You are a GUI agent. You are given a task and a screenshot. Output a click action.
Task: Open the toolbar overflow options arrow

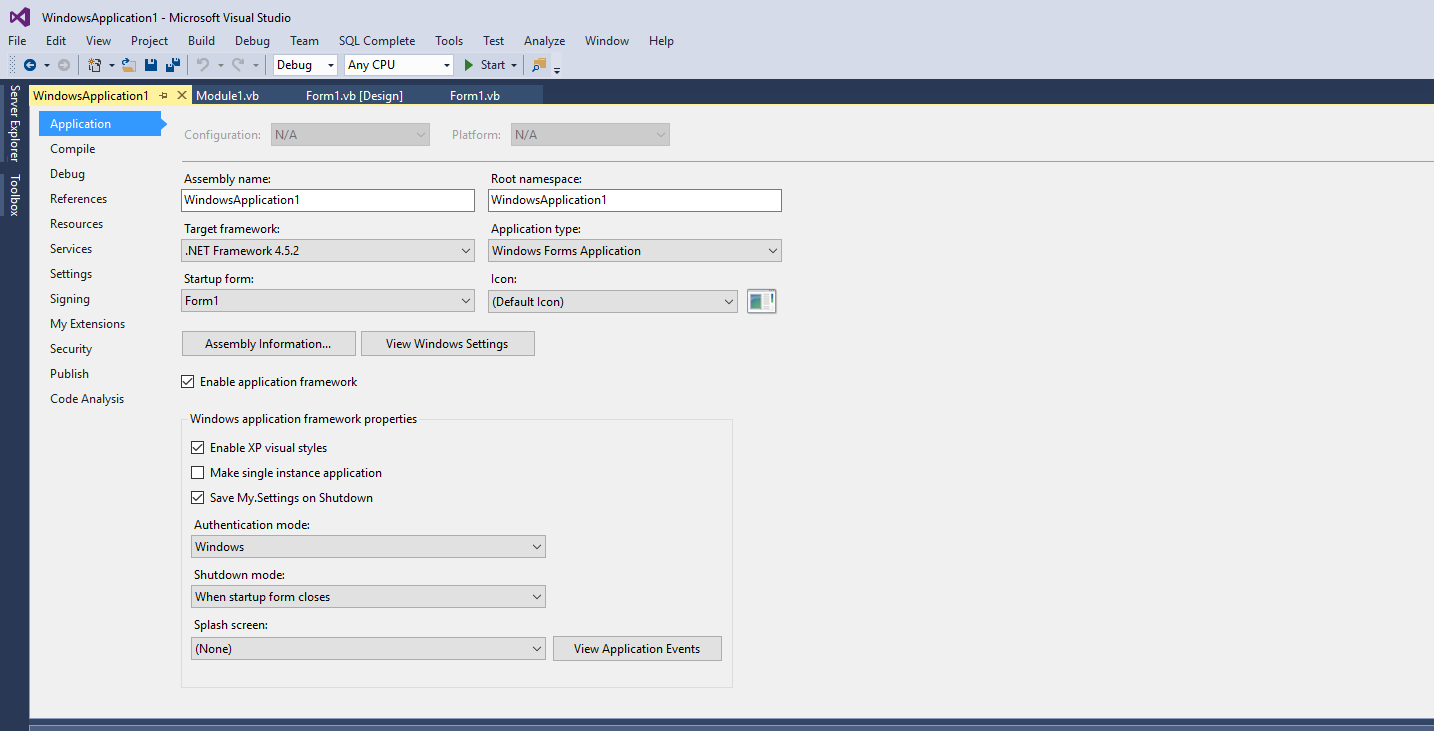click(x=557, y=69)
